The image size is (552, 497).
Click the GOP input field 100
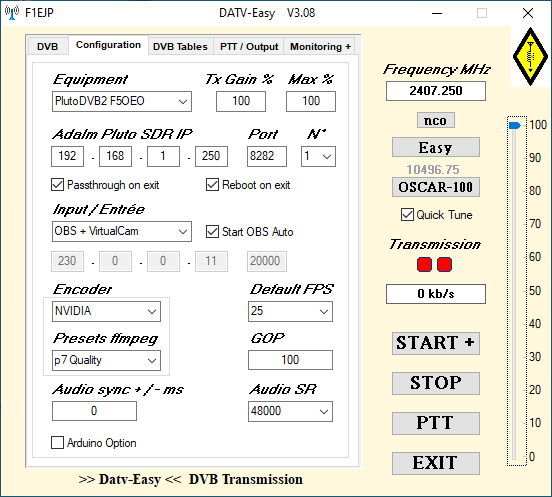[x=290, y=360]
